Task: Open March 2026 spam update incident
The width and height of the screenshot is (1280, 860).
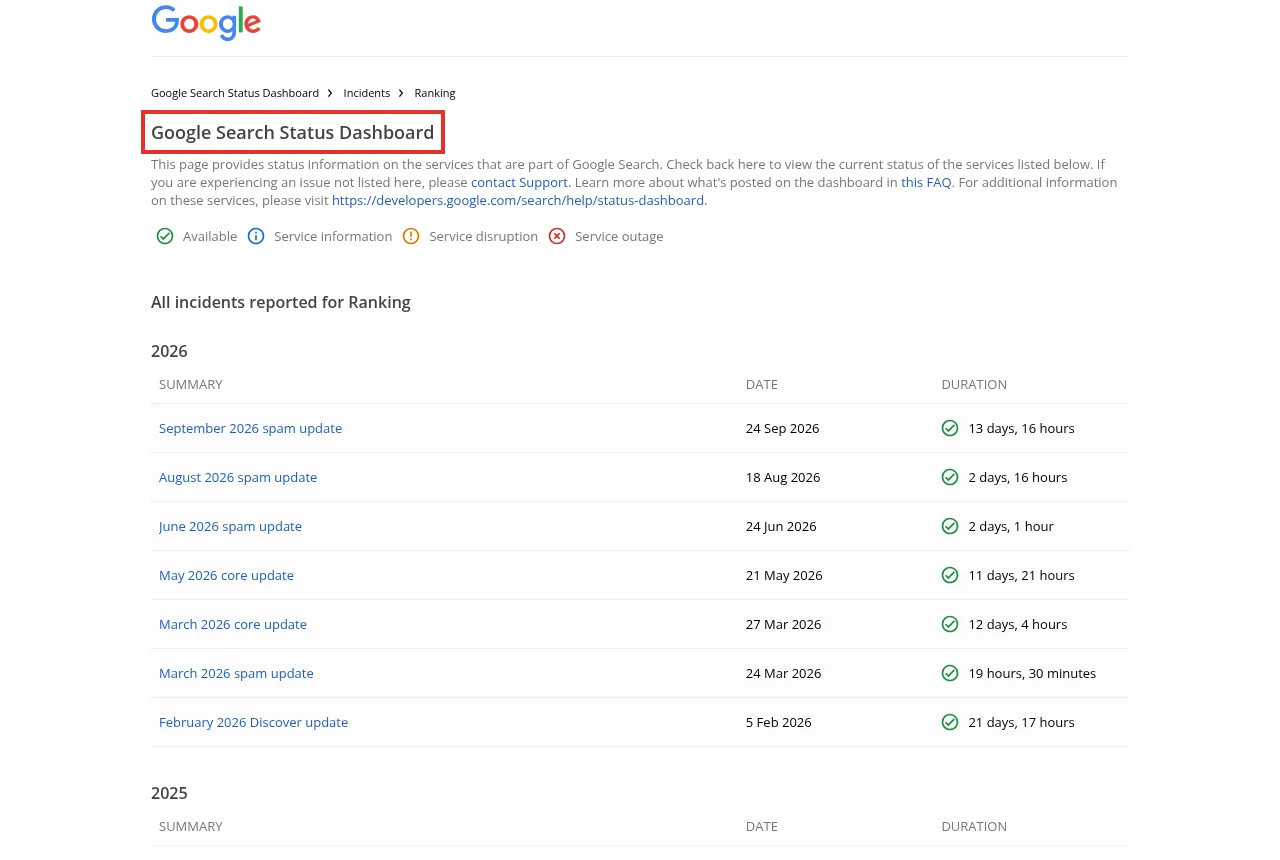Action: (x=236, y=673)
